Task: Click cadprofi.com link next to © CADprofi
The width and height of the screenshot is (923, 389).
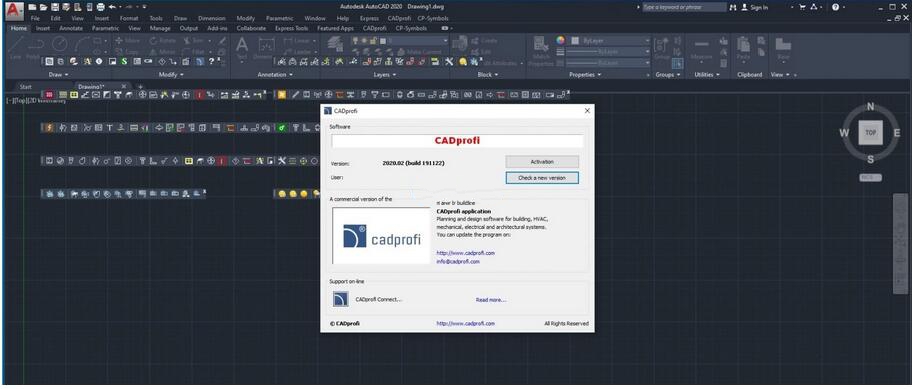Action: (466, 324)
